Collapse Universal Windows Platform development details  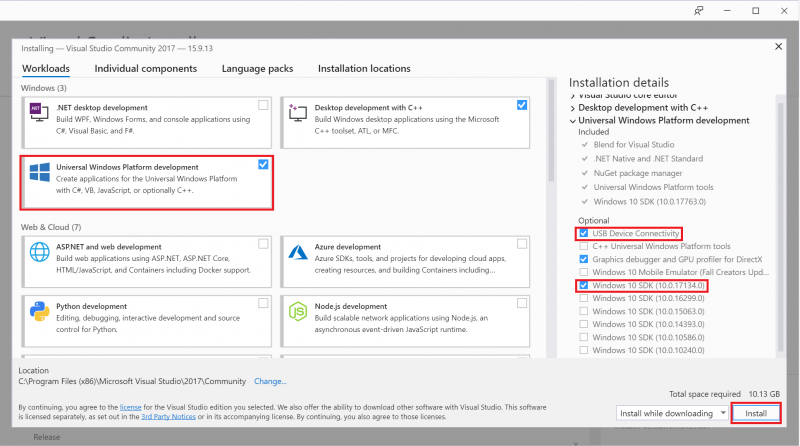click(572, 120)
